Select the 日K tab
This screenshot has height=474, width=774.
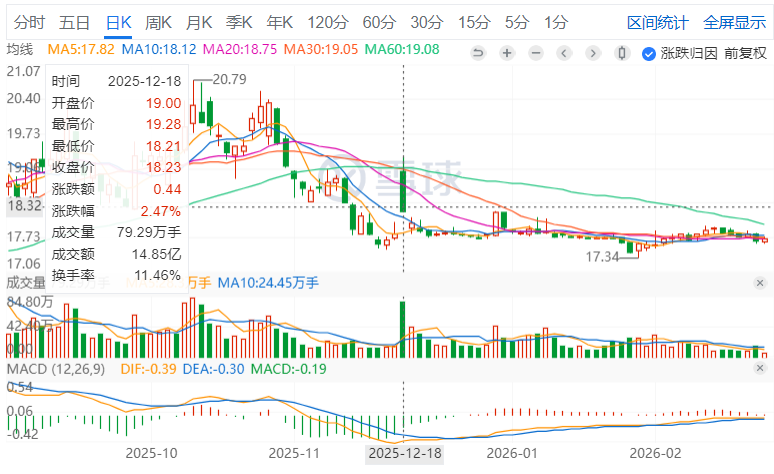(118, 22)
